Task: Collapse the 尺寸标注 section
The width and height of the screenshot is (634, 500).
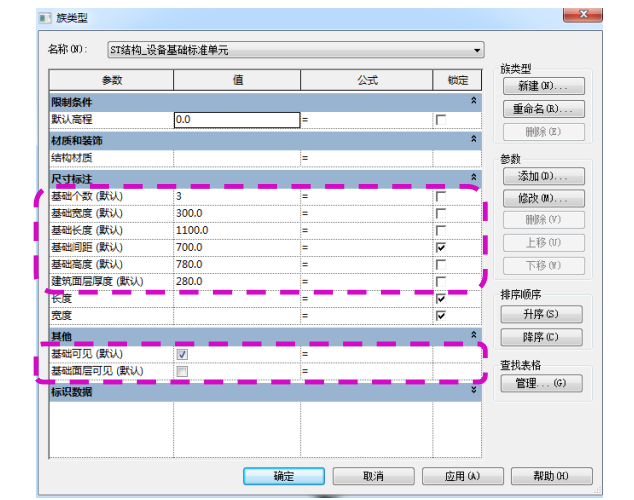Action: click(x=474, y=178)
